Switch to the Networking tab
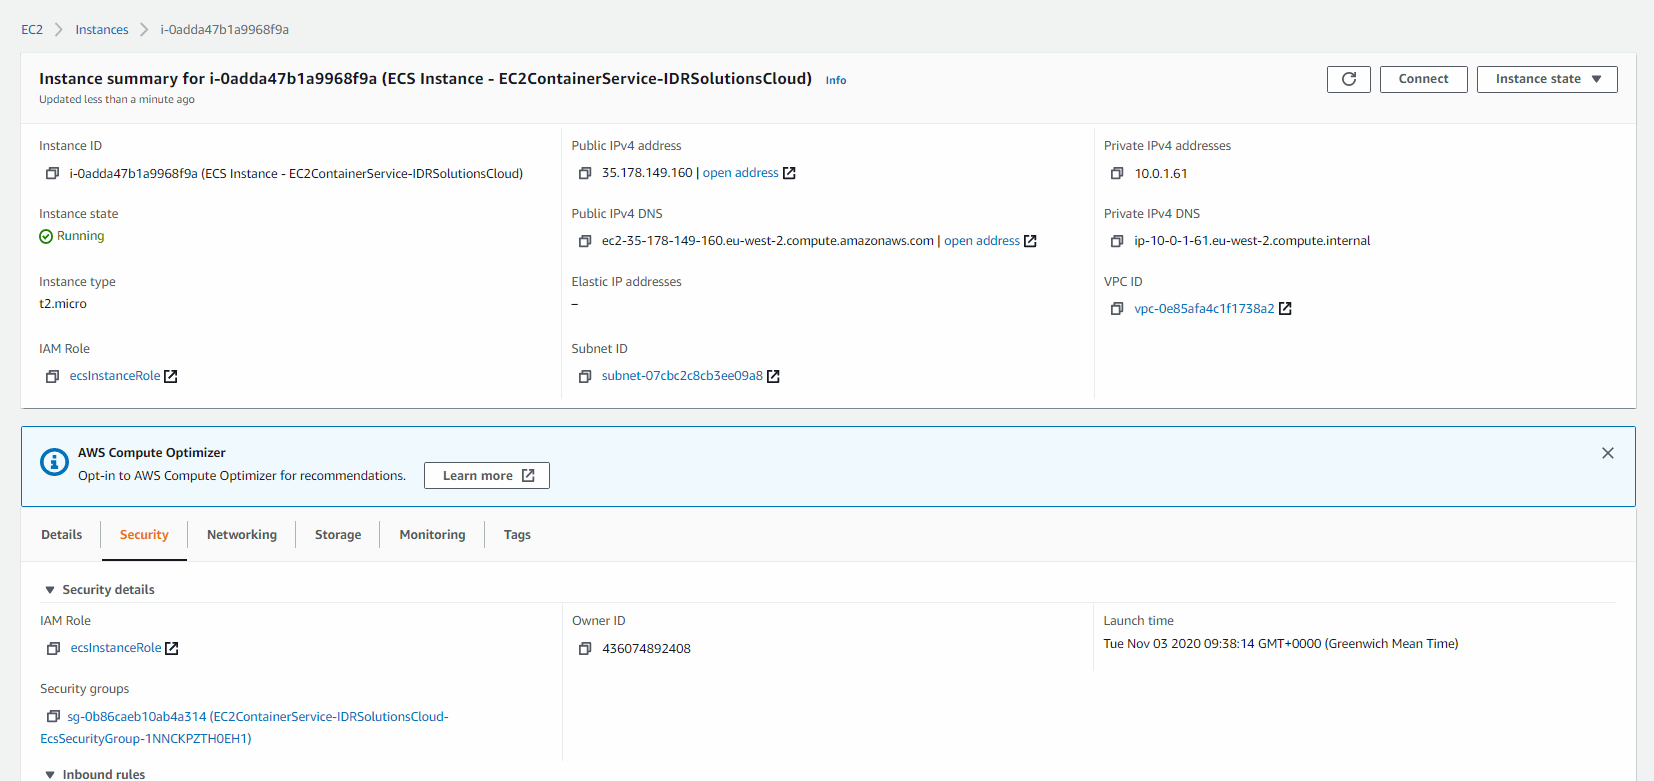 click(241, 535)
